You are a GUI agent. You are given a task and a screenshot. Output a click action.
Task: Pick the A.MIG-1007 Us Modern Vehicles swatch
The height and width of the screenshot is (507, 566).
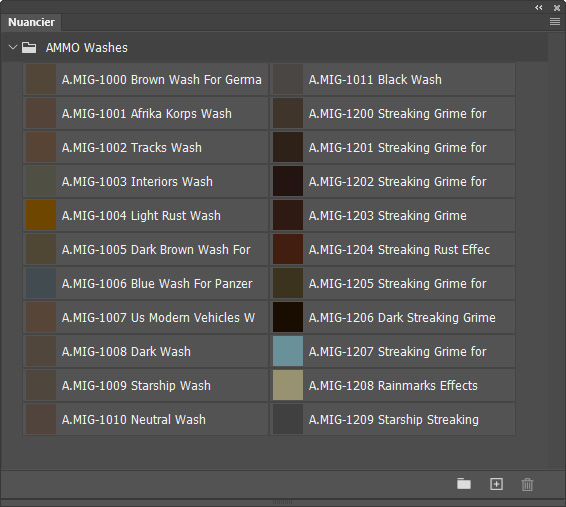tap(41, 317)
